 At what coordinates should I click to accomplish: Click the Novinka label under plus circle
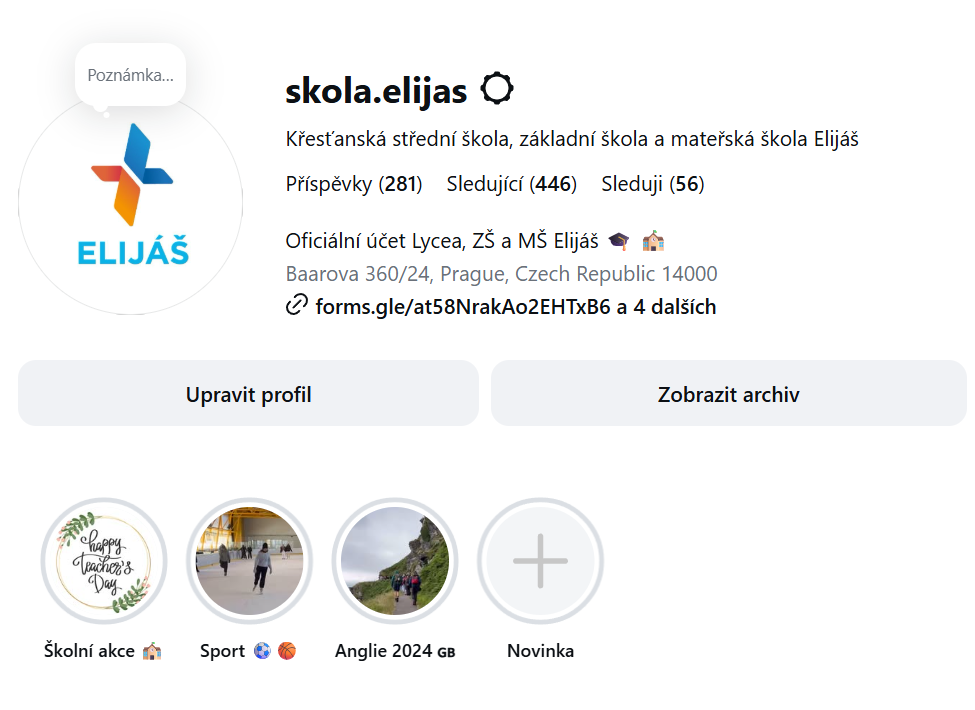pyautogui.click(x=540, y=651)
